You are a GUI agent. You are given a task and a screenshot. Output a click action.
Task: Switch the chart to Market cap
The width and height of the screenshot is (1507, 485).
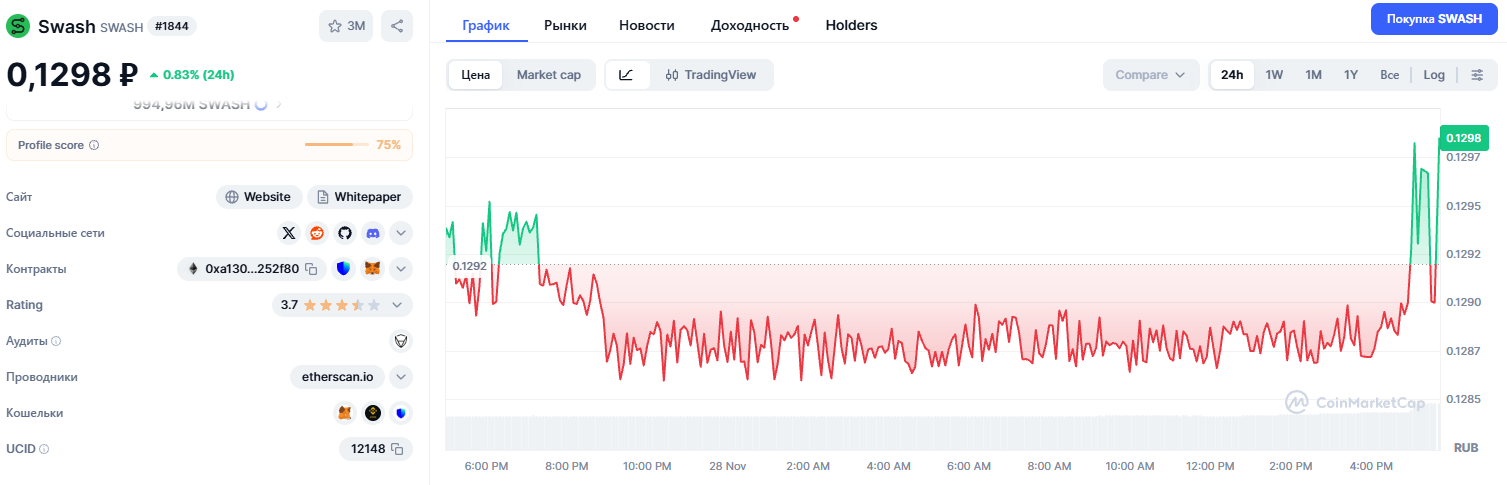click(548, 75)
